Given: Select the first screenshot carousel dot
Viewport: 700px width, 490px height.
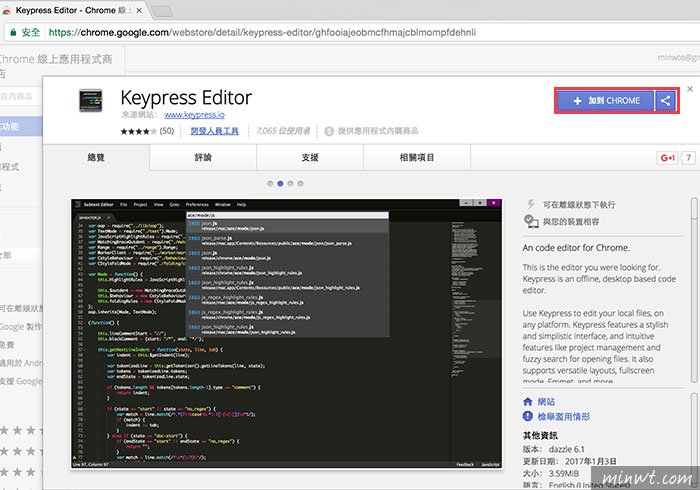Looking at the screenshot, I should (270, 183).
